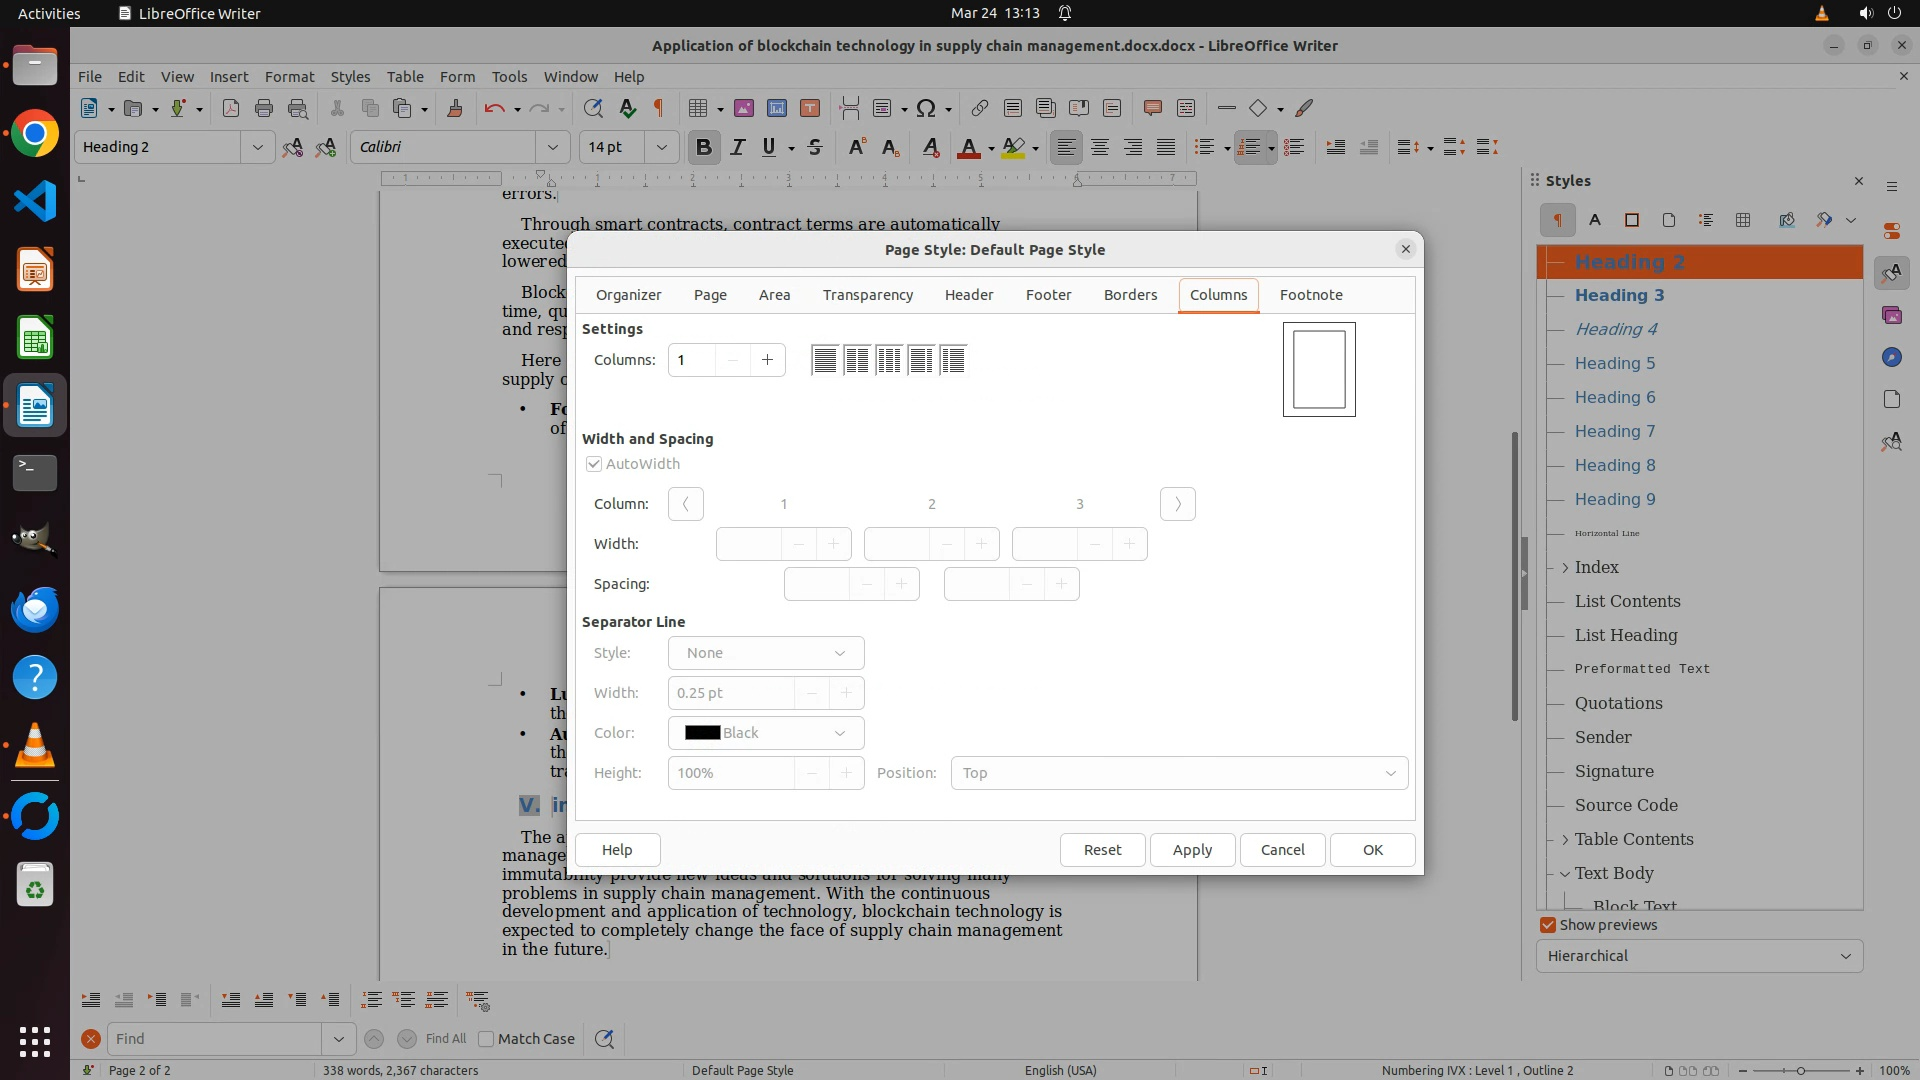
Task: Select the two-column layout preset icon
Action: [857, 360]
